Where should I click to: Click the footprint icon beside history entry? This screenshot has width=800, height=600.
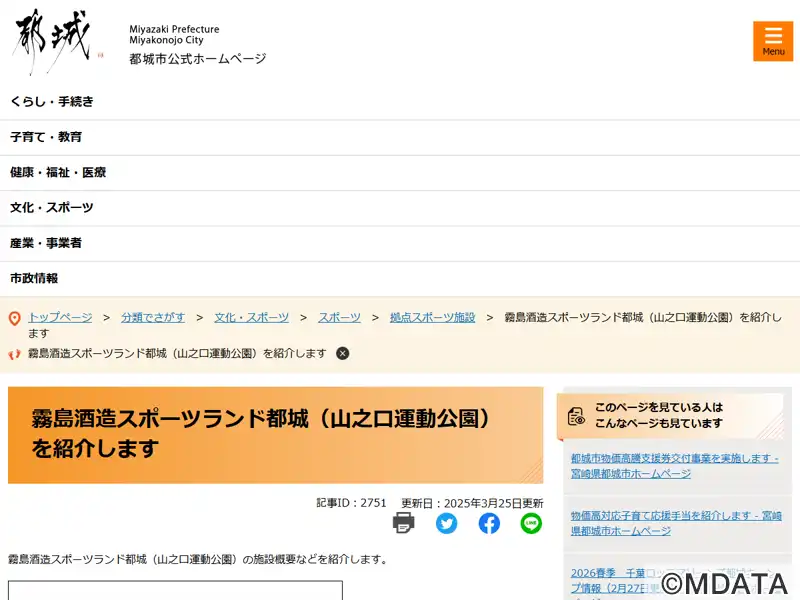[14, 354]
